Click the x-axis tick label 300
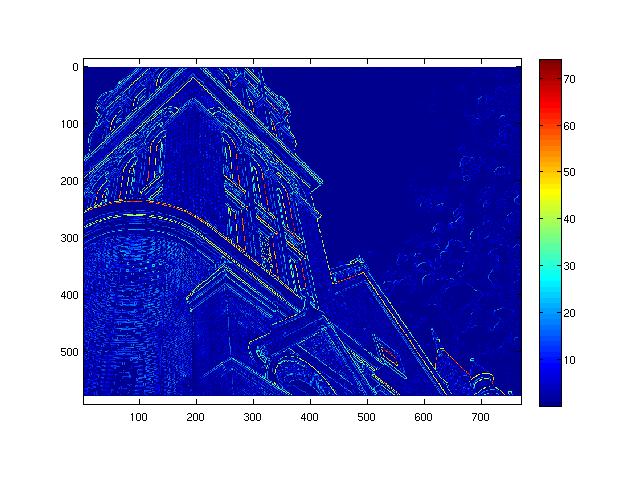 pyautogui.click(x=253, y=417)
